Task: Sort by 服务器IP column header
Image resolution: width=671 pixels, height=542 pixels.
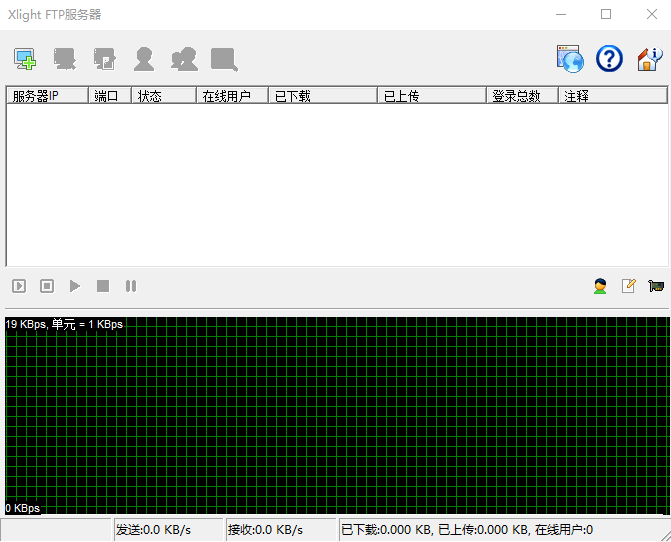Action: [47, 95]
